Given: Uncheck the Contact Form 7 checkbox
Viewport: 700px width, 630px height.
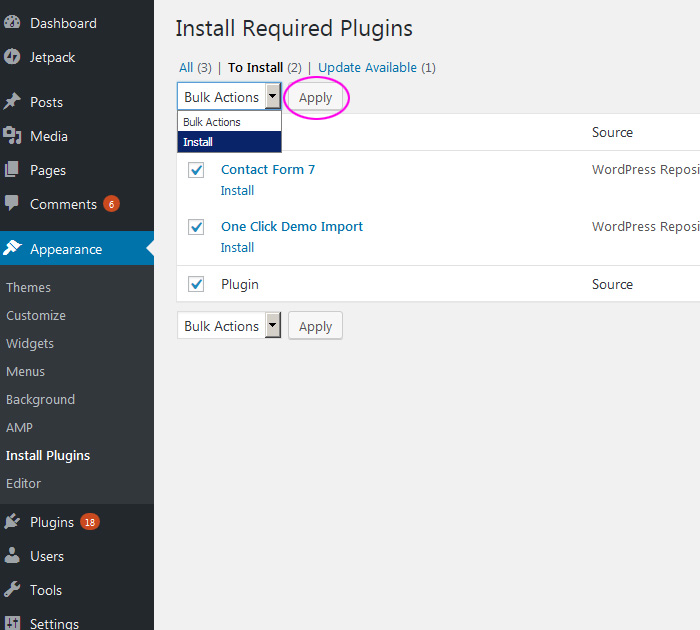Looking at the screenshot, I should pos(196,170).
